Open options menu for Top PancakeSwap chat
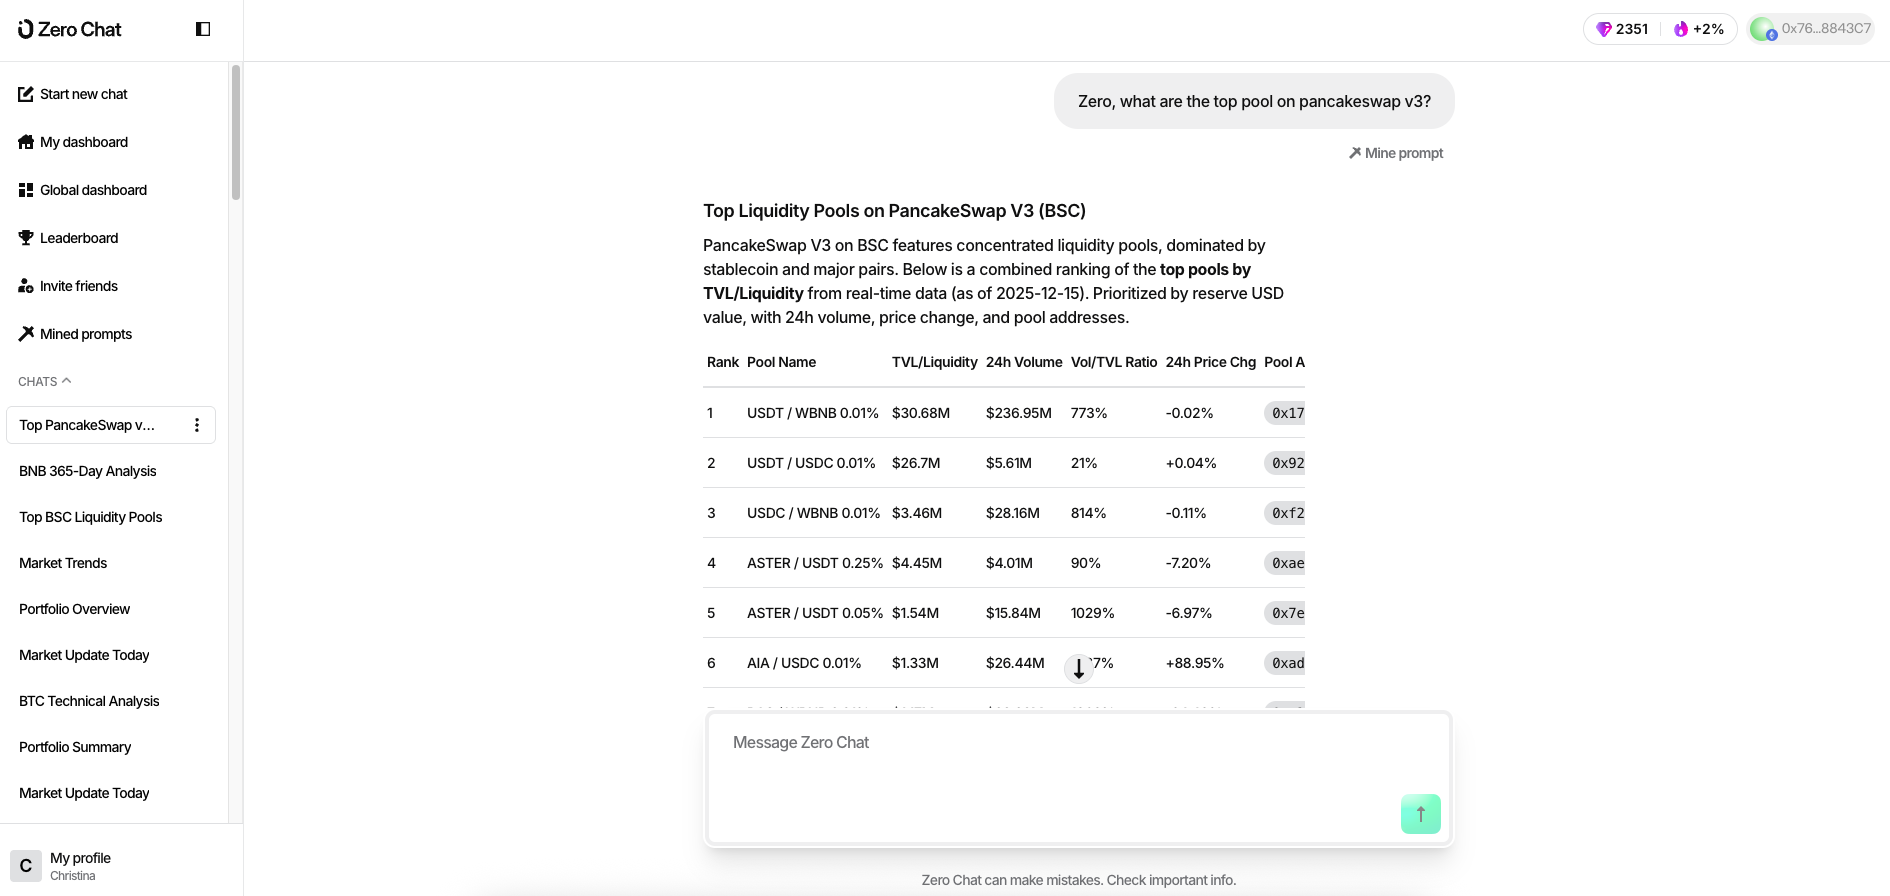 click(x=197, y=424)
